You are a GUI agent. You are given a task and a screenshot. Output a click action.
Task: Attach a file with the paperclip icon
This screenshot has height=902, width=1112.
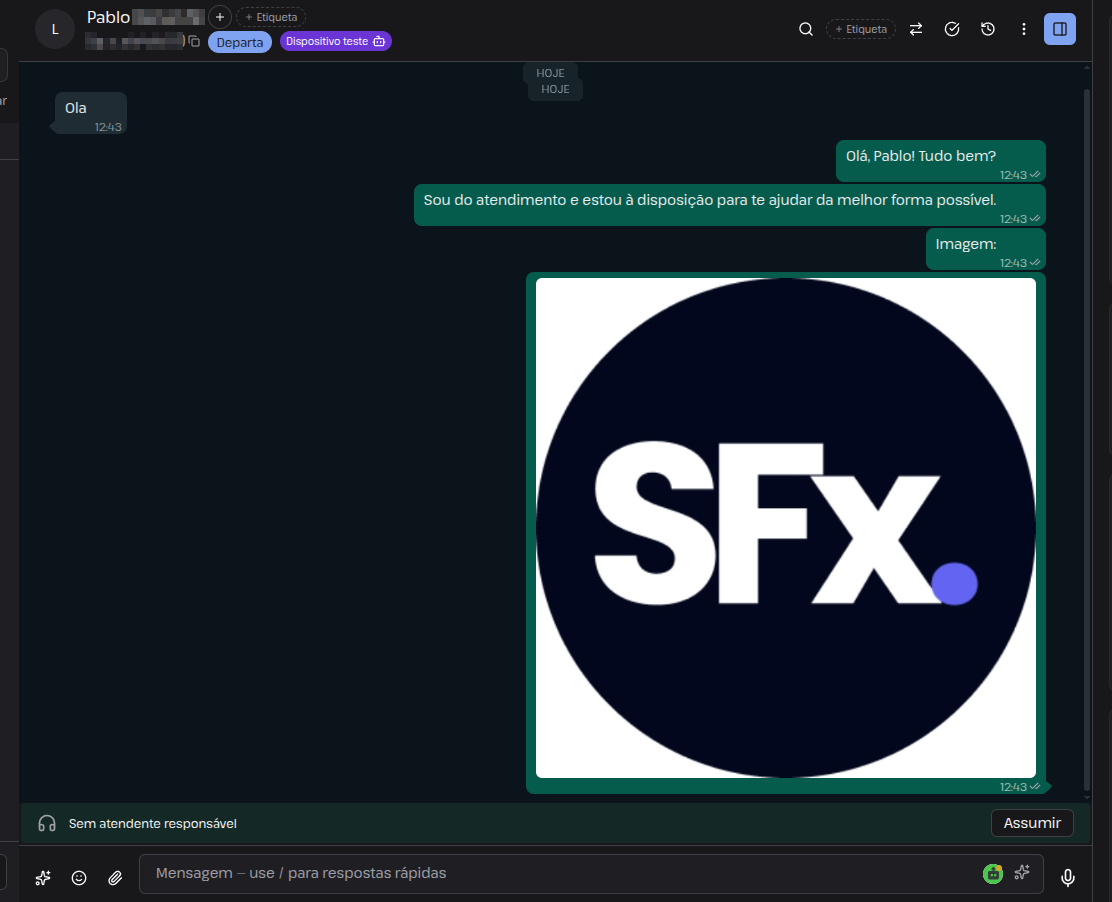point(115,878)
